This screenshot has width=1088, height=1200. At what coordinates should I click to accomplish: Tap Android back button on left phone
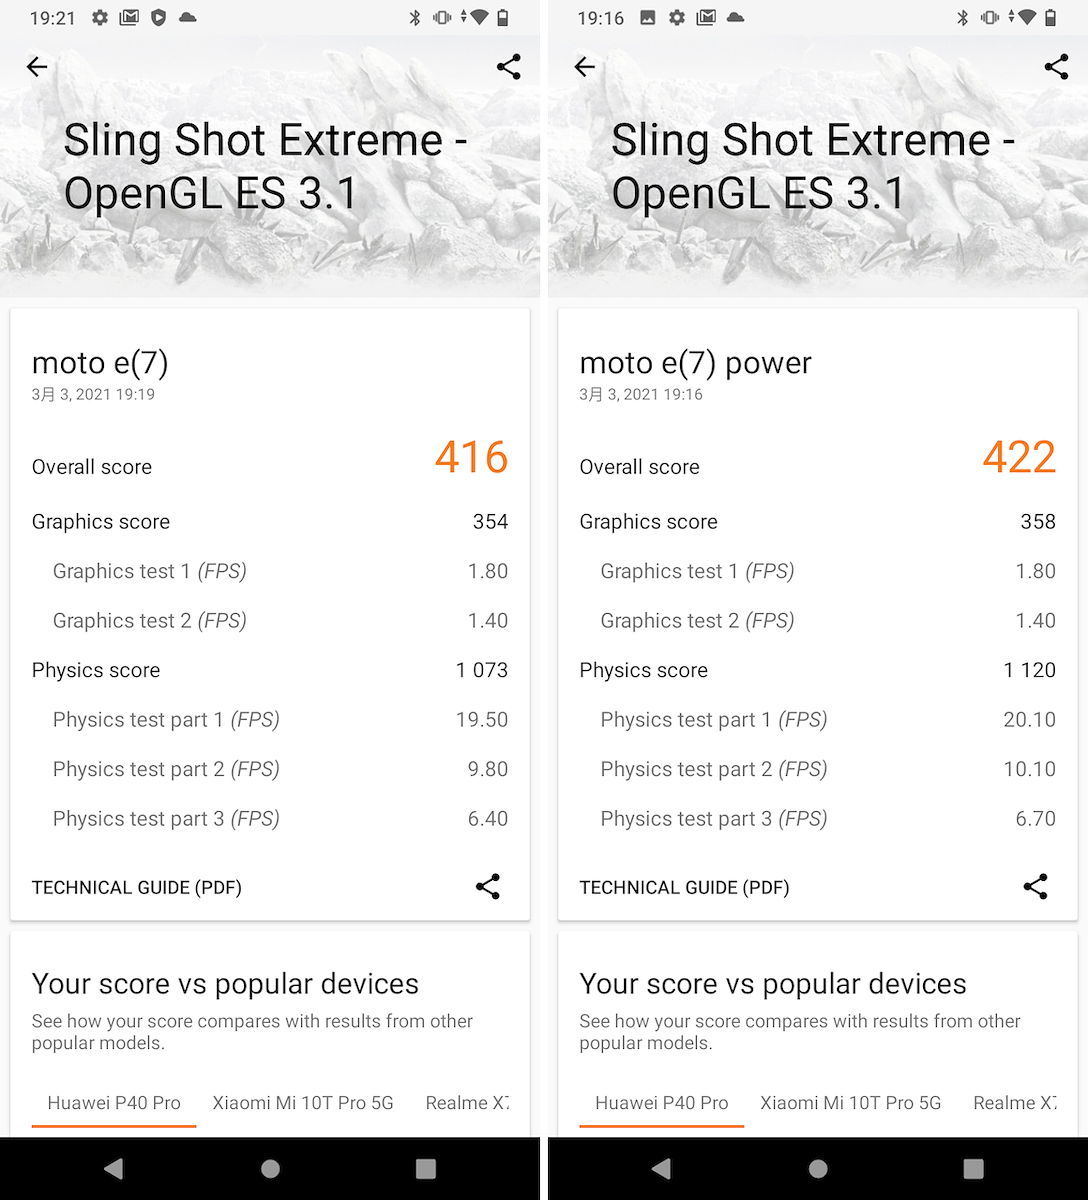point(114,1168)
